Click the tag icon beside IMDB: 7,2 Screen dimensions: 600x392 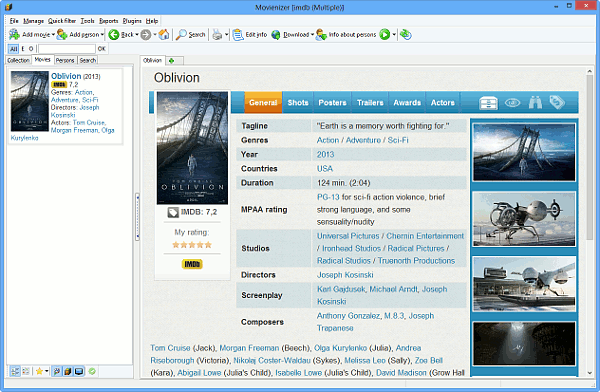tap(173, 212)
